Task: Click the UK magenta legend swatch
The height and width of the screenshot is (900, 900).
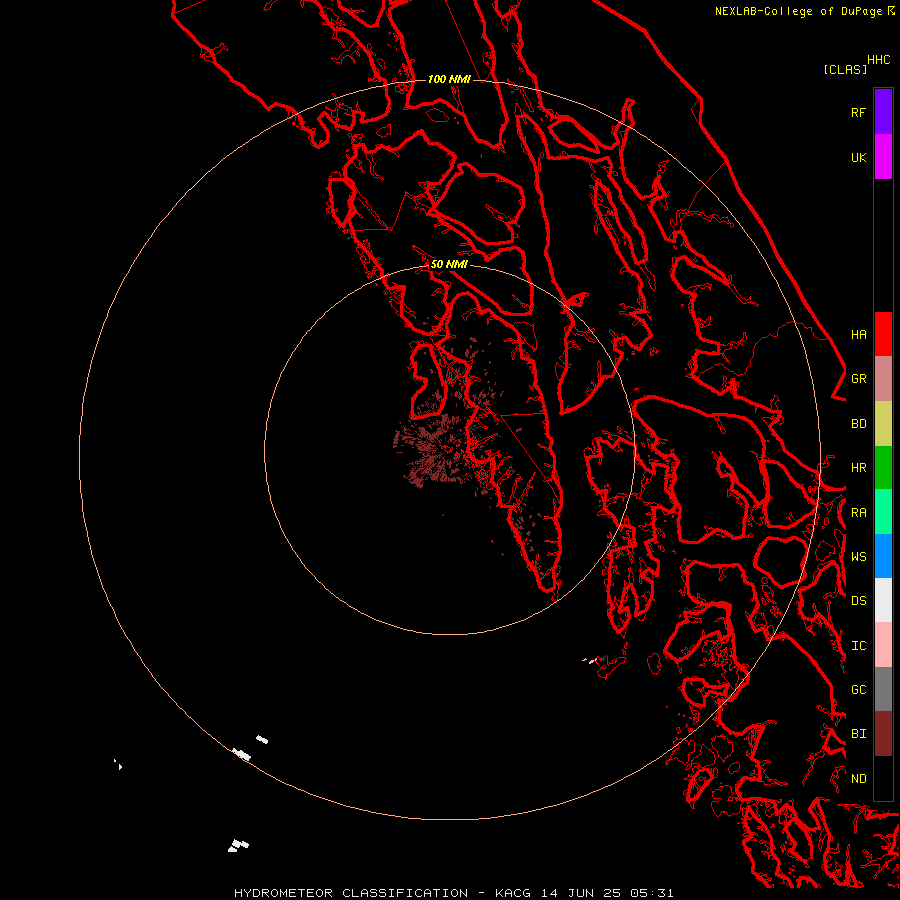Action: tap(883, 157)
